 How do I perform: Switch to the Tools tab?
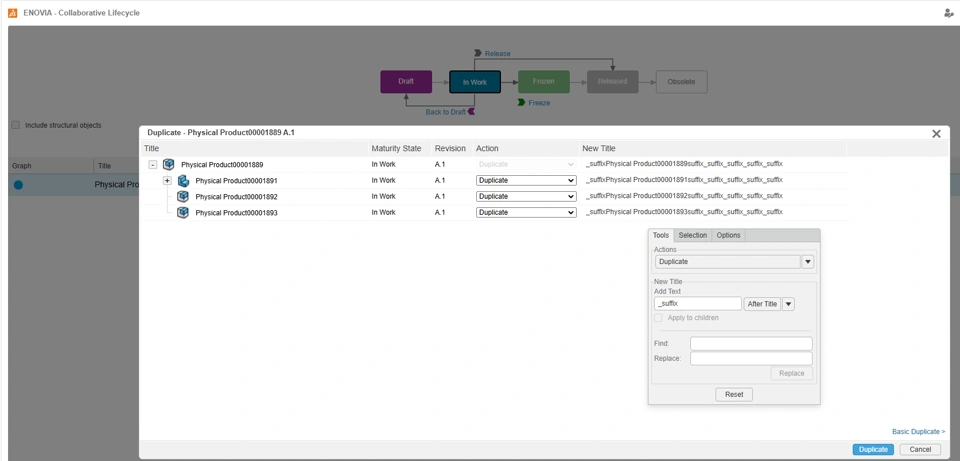pyautogui.click(x=661, y=235)
